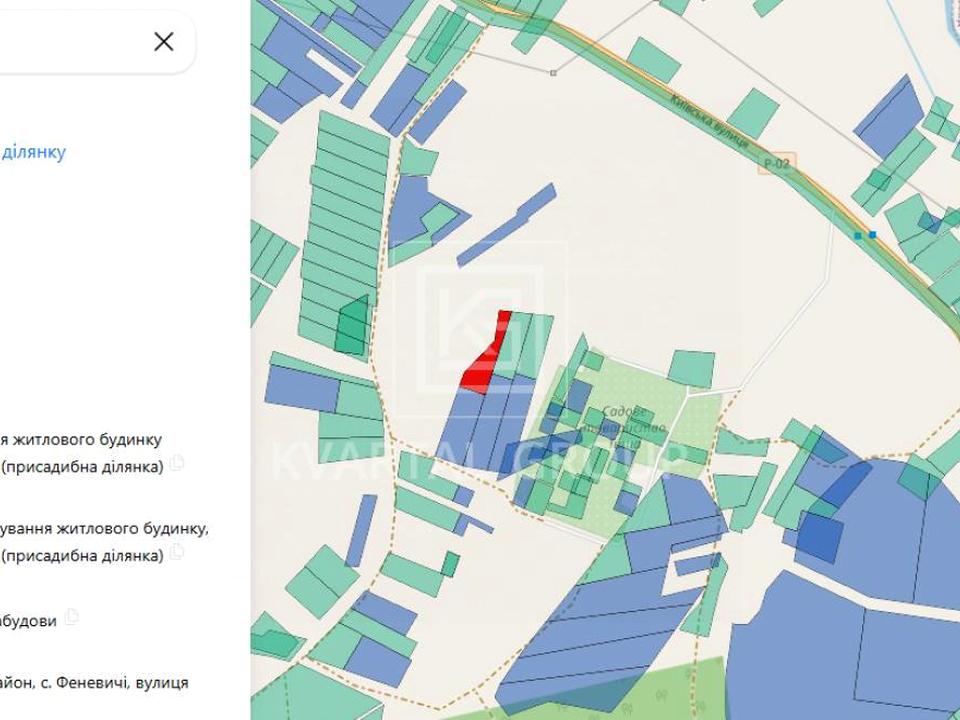Click the blue 'ділянку' link
This screenshot has width=960, height=720.
(x=34, y=152)
